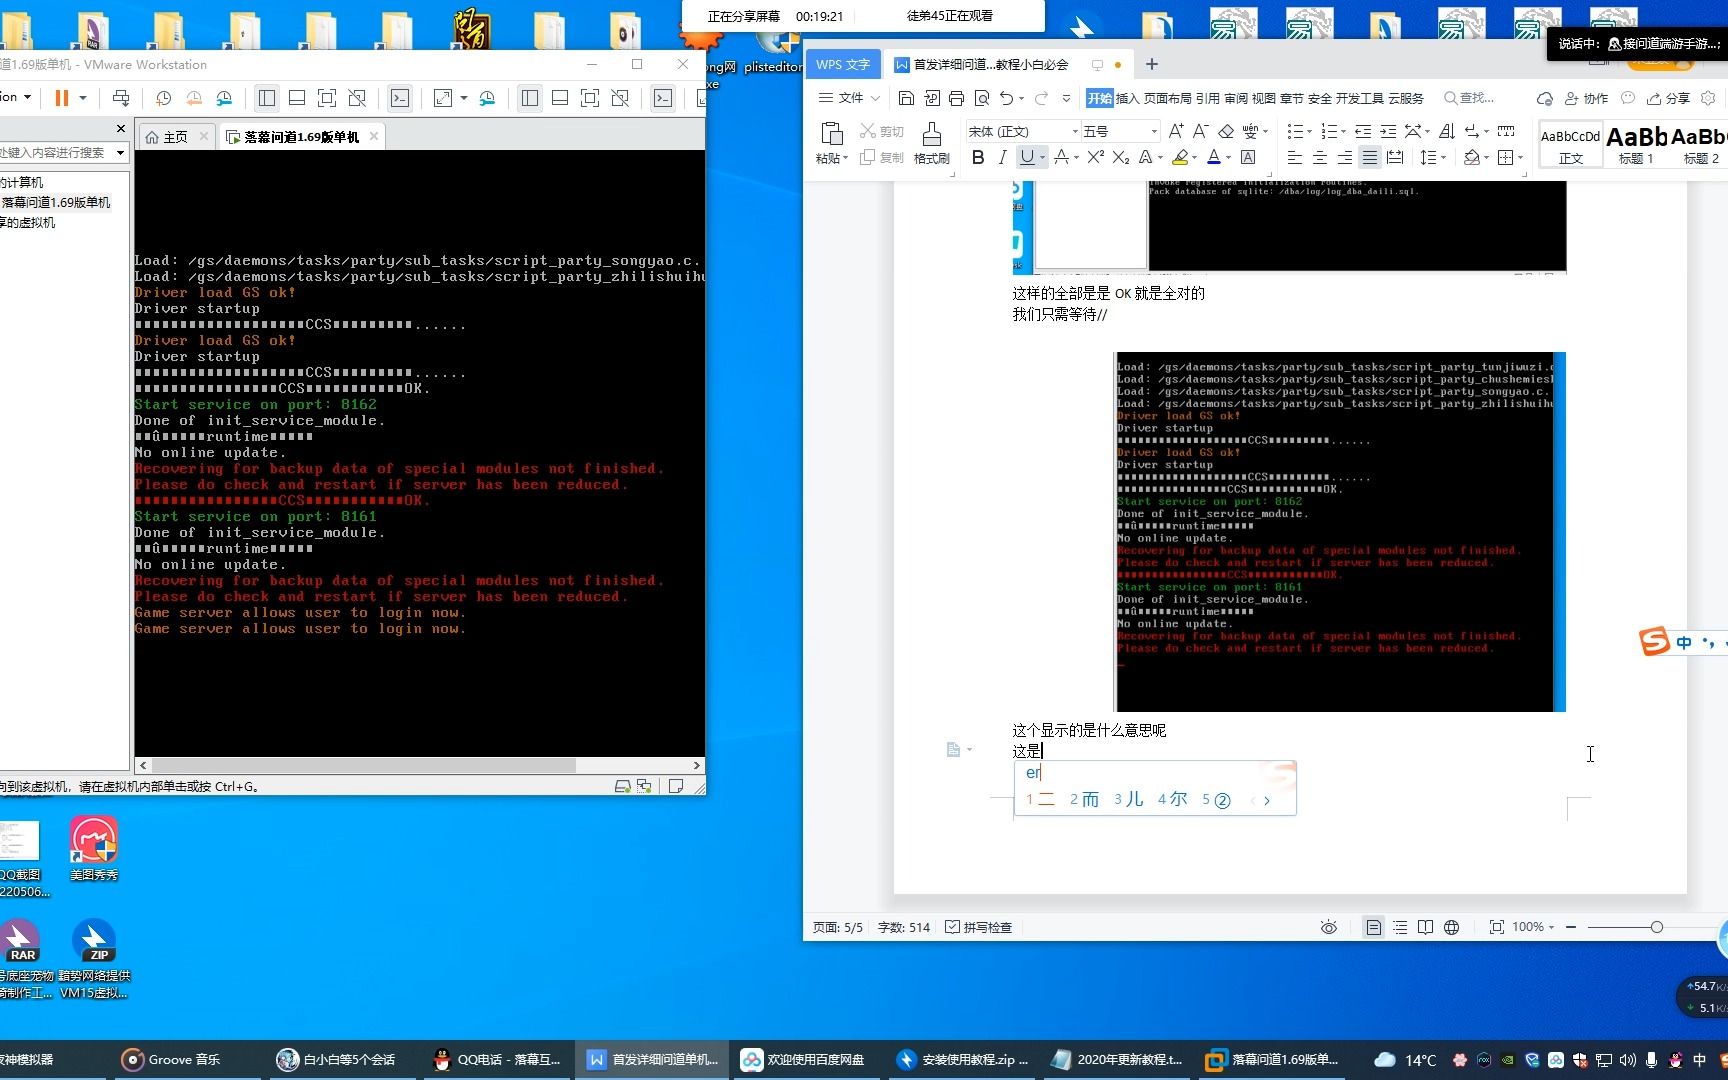The image size is (1728, 1080).
Task: Apply distributed alignment to paragraph
Action: click(x=1395, y=157)
